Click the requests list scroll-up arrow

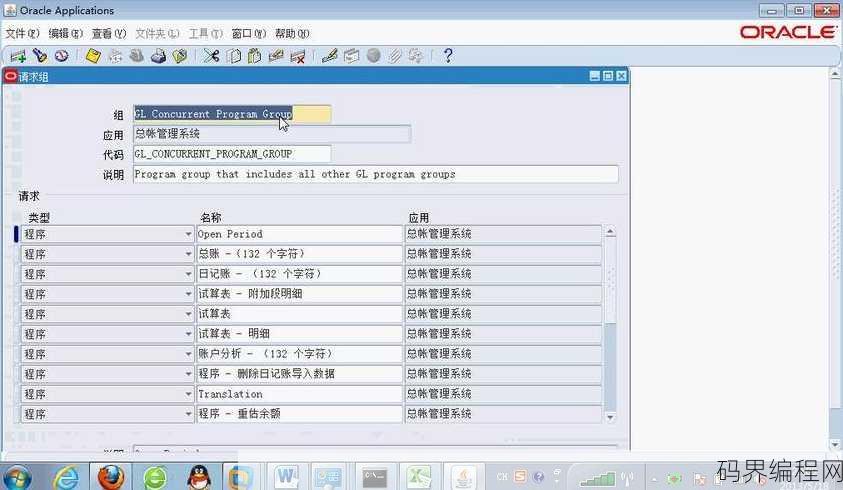click(x=610, y=232)
